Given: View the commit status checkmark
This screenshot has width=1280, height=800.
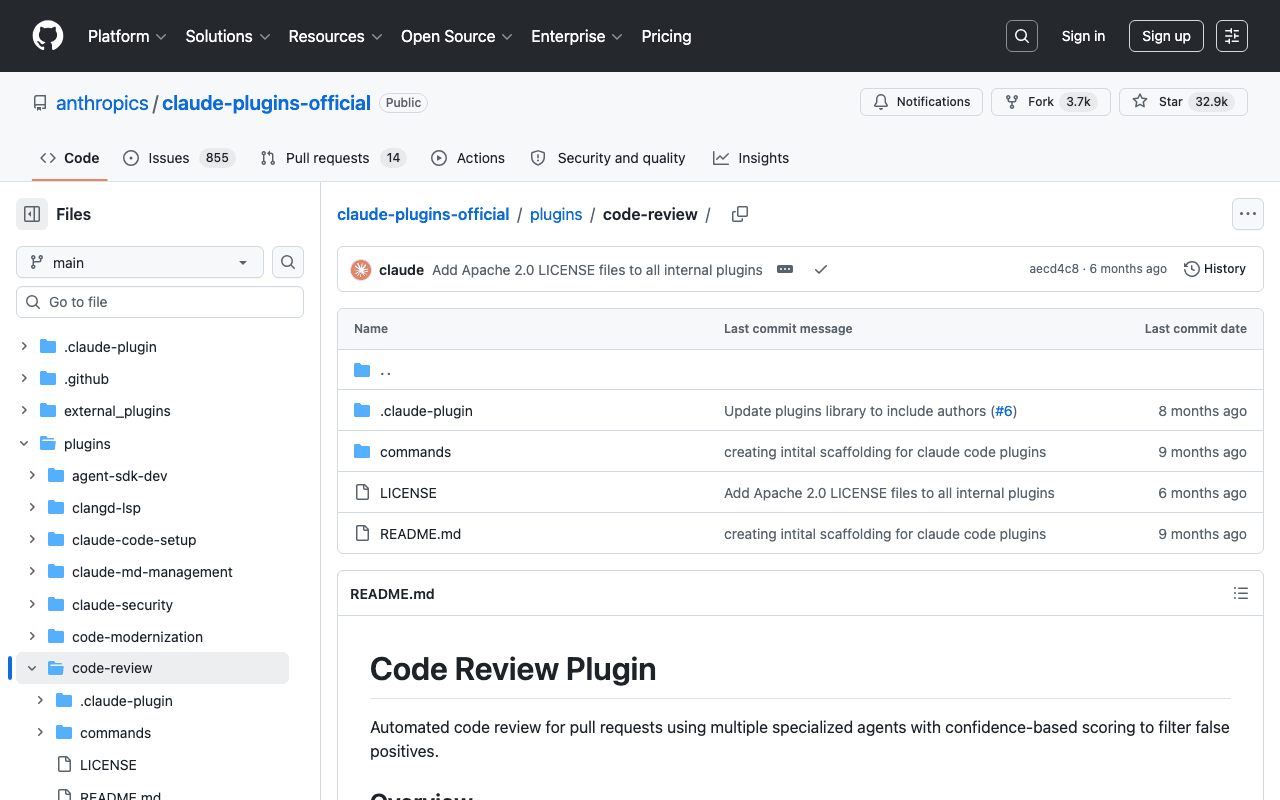Looking at the screenshot, I should click(821, 269).
